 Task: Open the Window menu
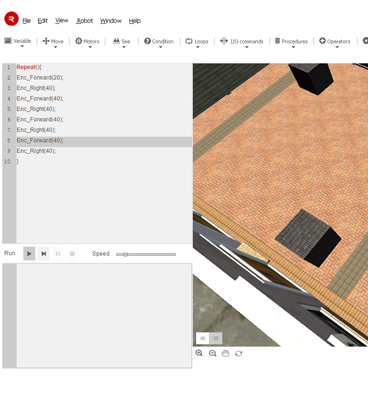point(111,21)
